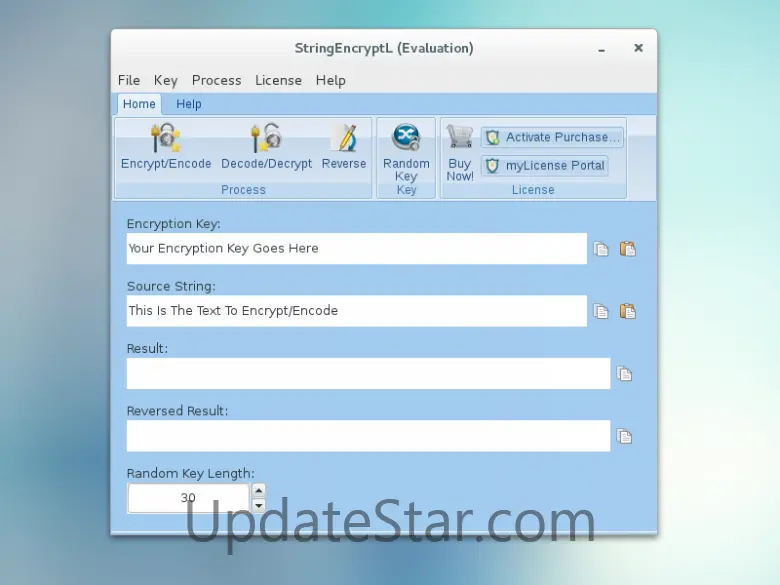Copy the Source String field
780x585 pixels.
pyautogui.click(x=601, y=311)
